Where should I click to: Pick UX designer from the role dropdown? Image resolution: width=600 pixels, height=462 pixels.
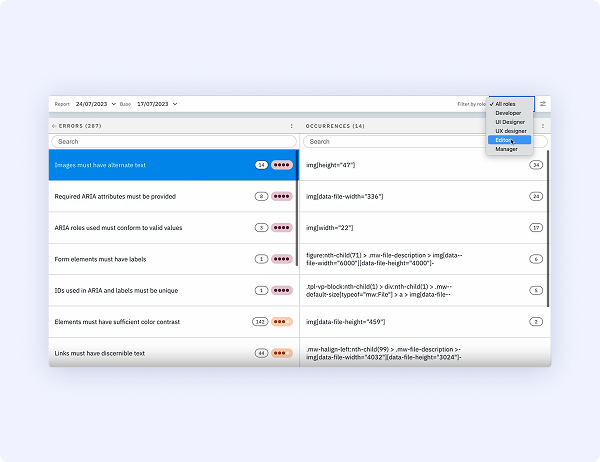click(510, 131)
